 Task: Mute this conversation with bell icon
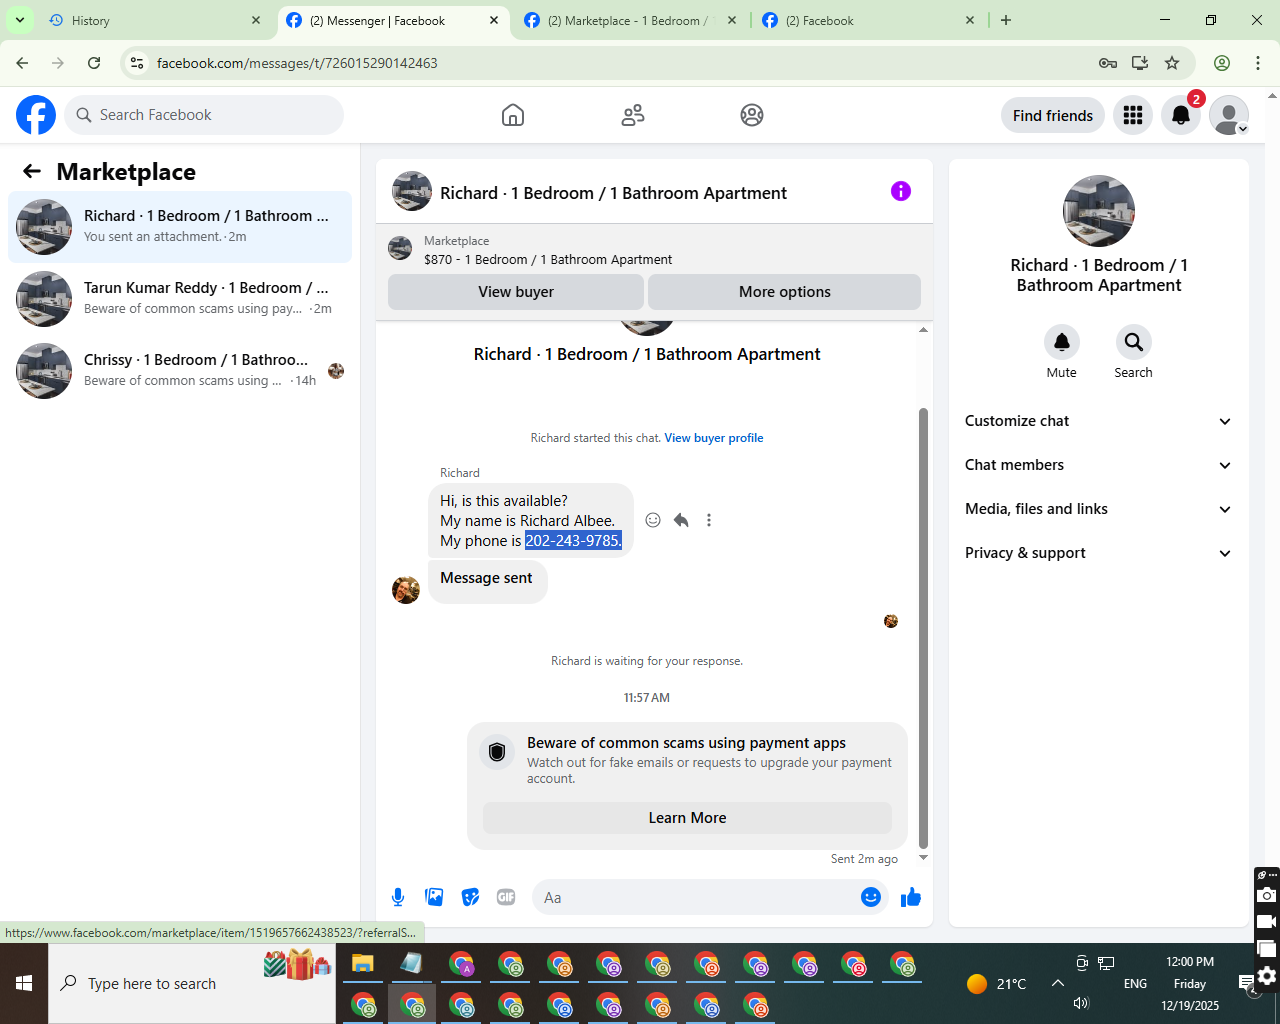(x=1062, y=342)
